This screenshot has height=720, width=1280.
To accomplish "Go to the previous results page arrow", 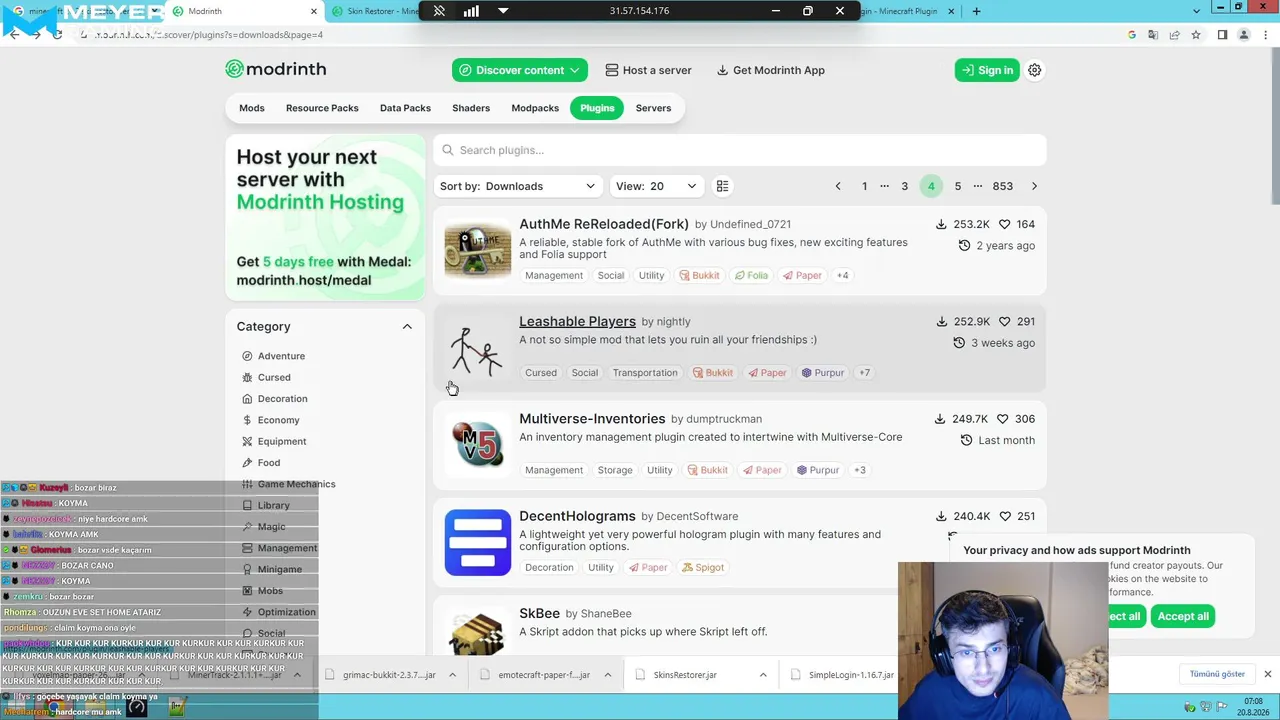I will point(838,186).
